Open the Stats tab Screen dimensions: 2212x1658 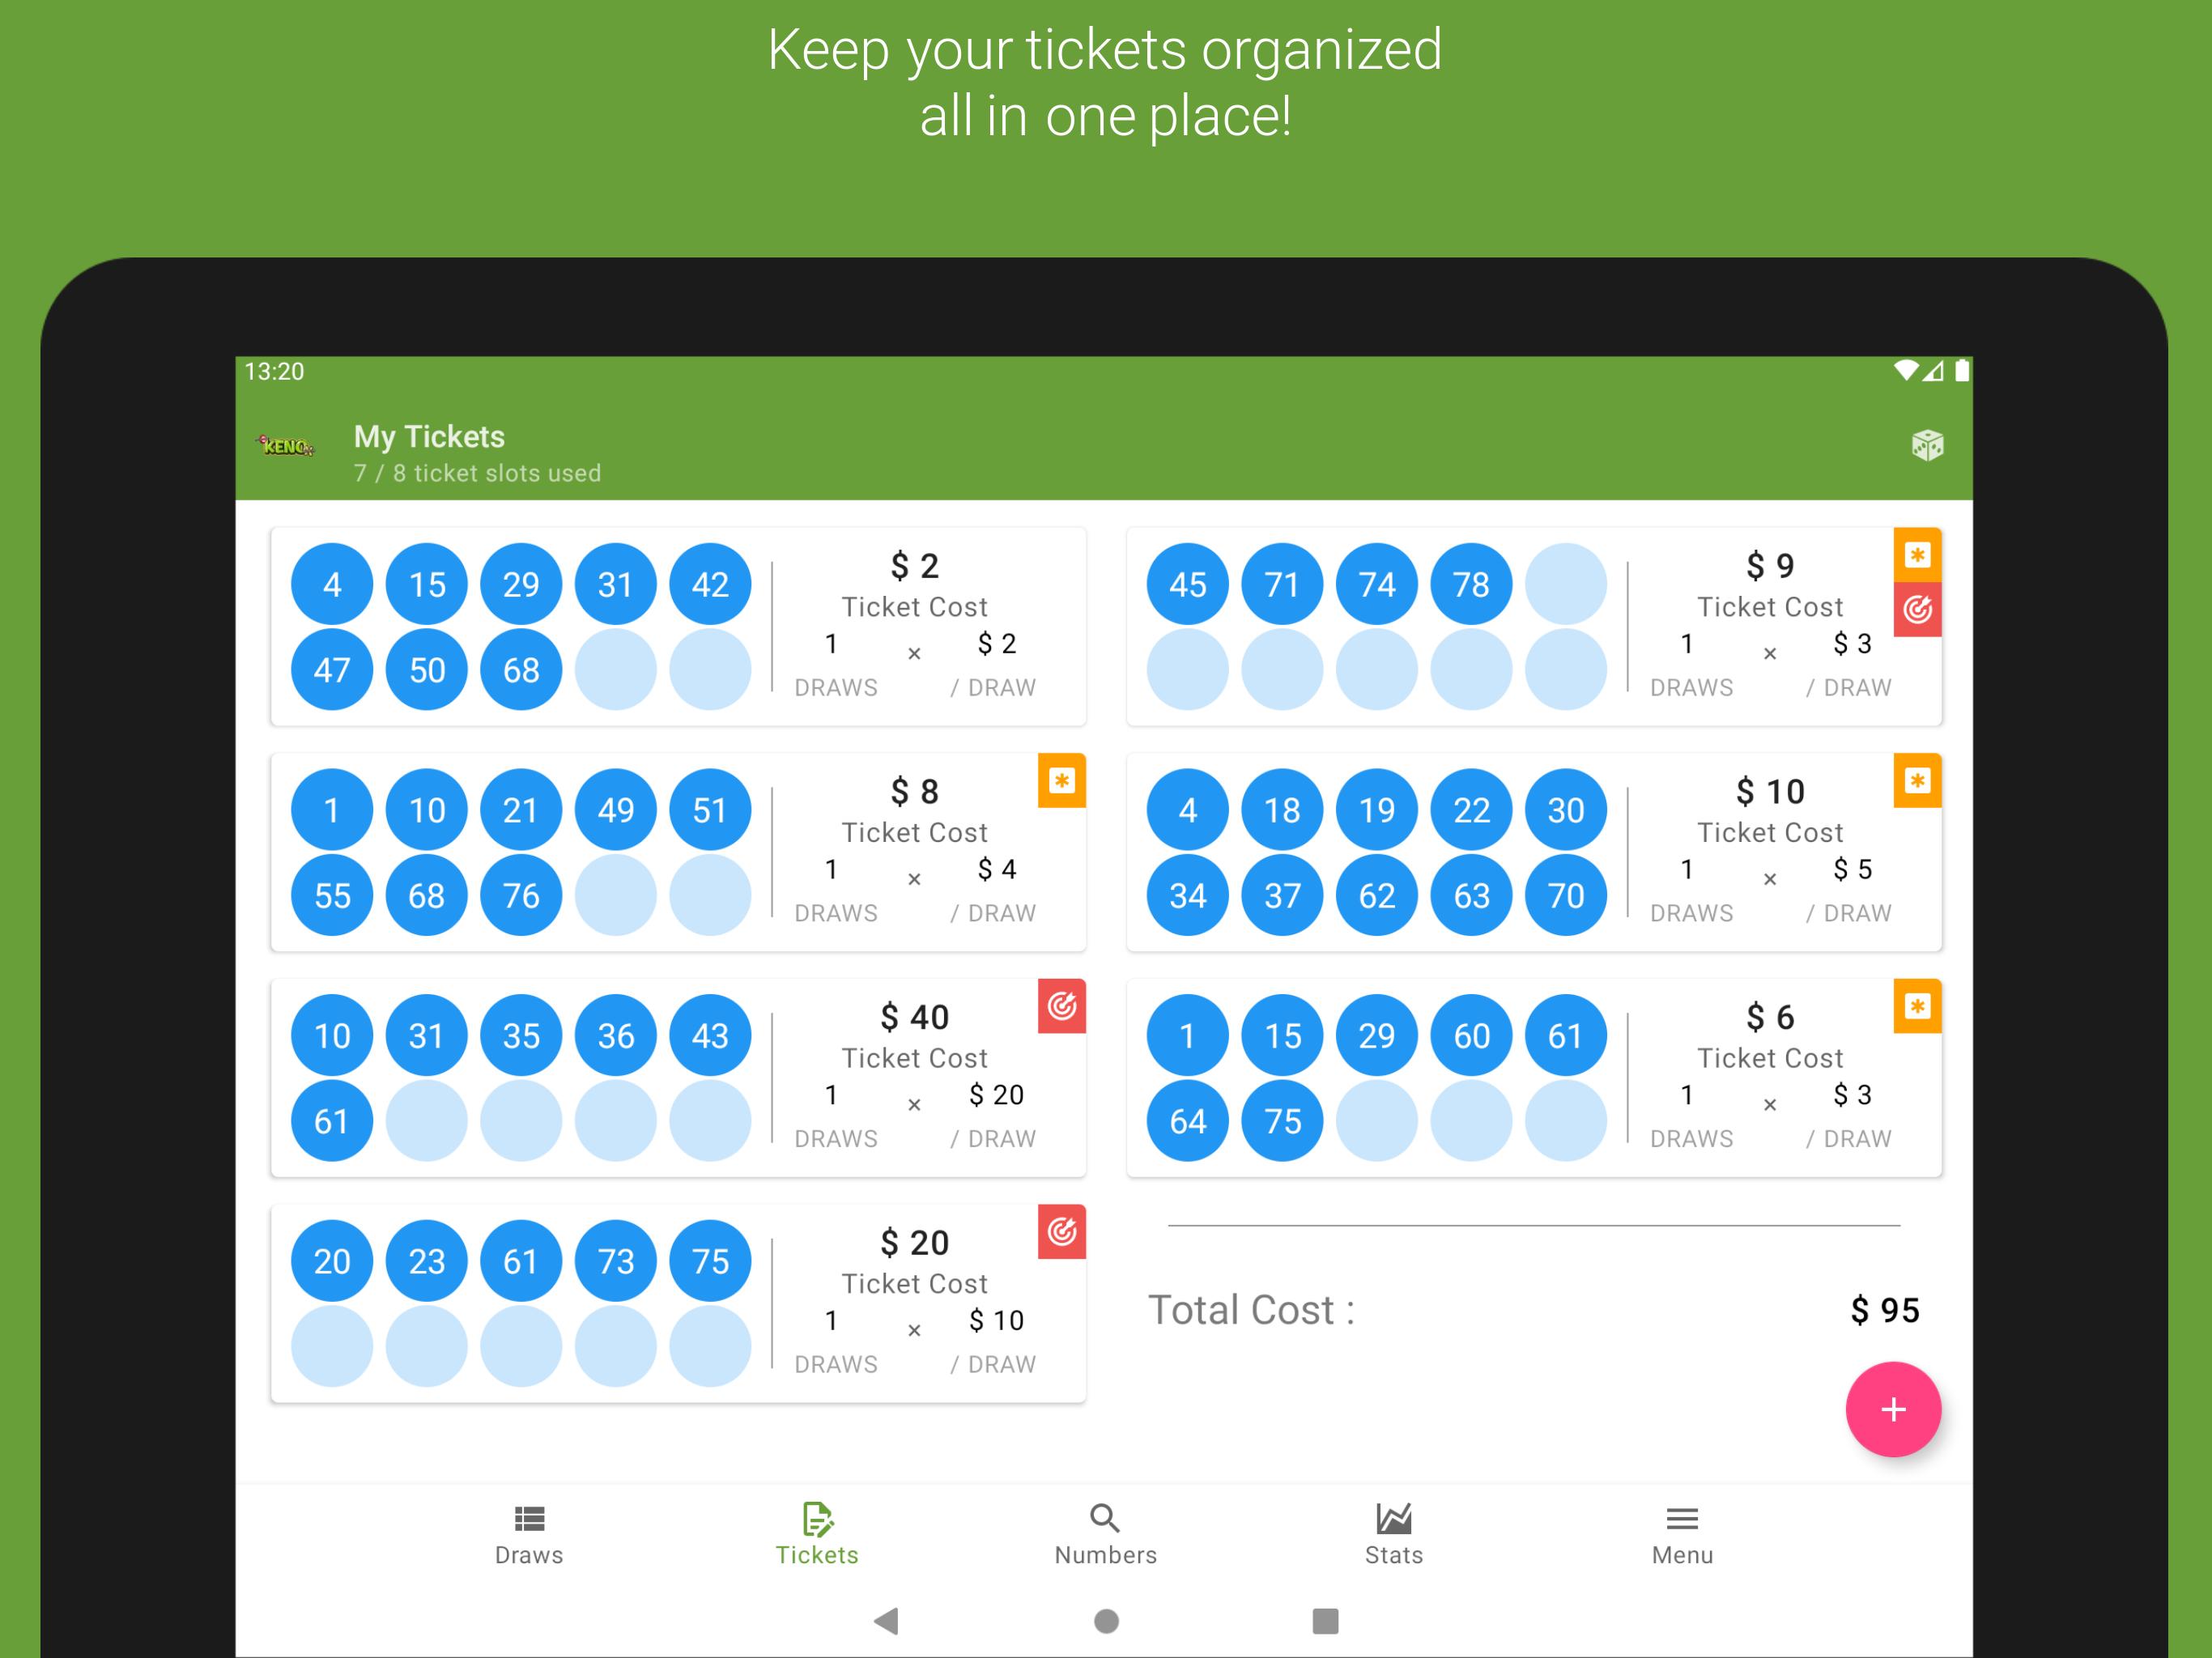click(x=1393, y=1534)
